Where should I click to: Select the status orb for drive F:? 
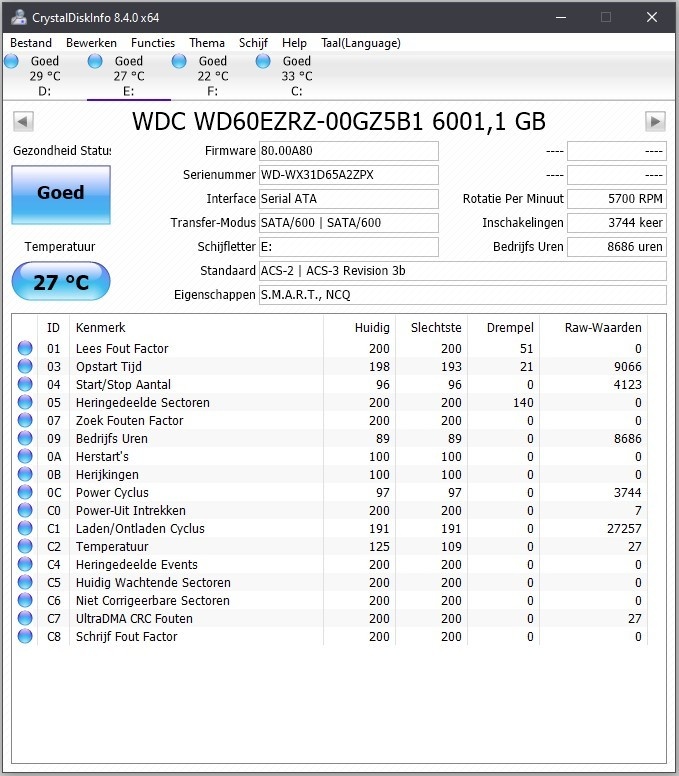pos(179,61)
